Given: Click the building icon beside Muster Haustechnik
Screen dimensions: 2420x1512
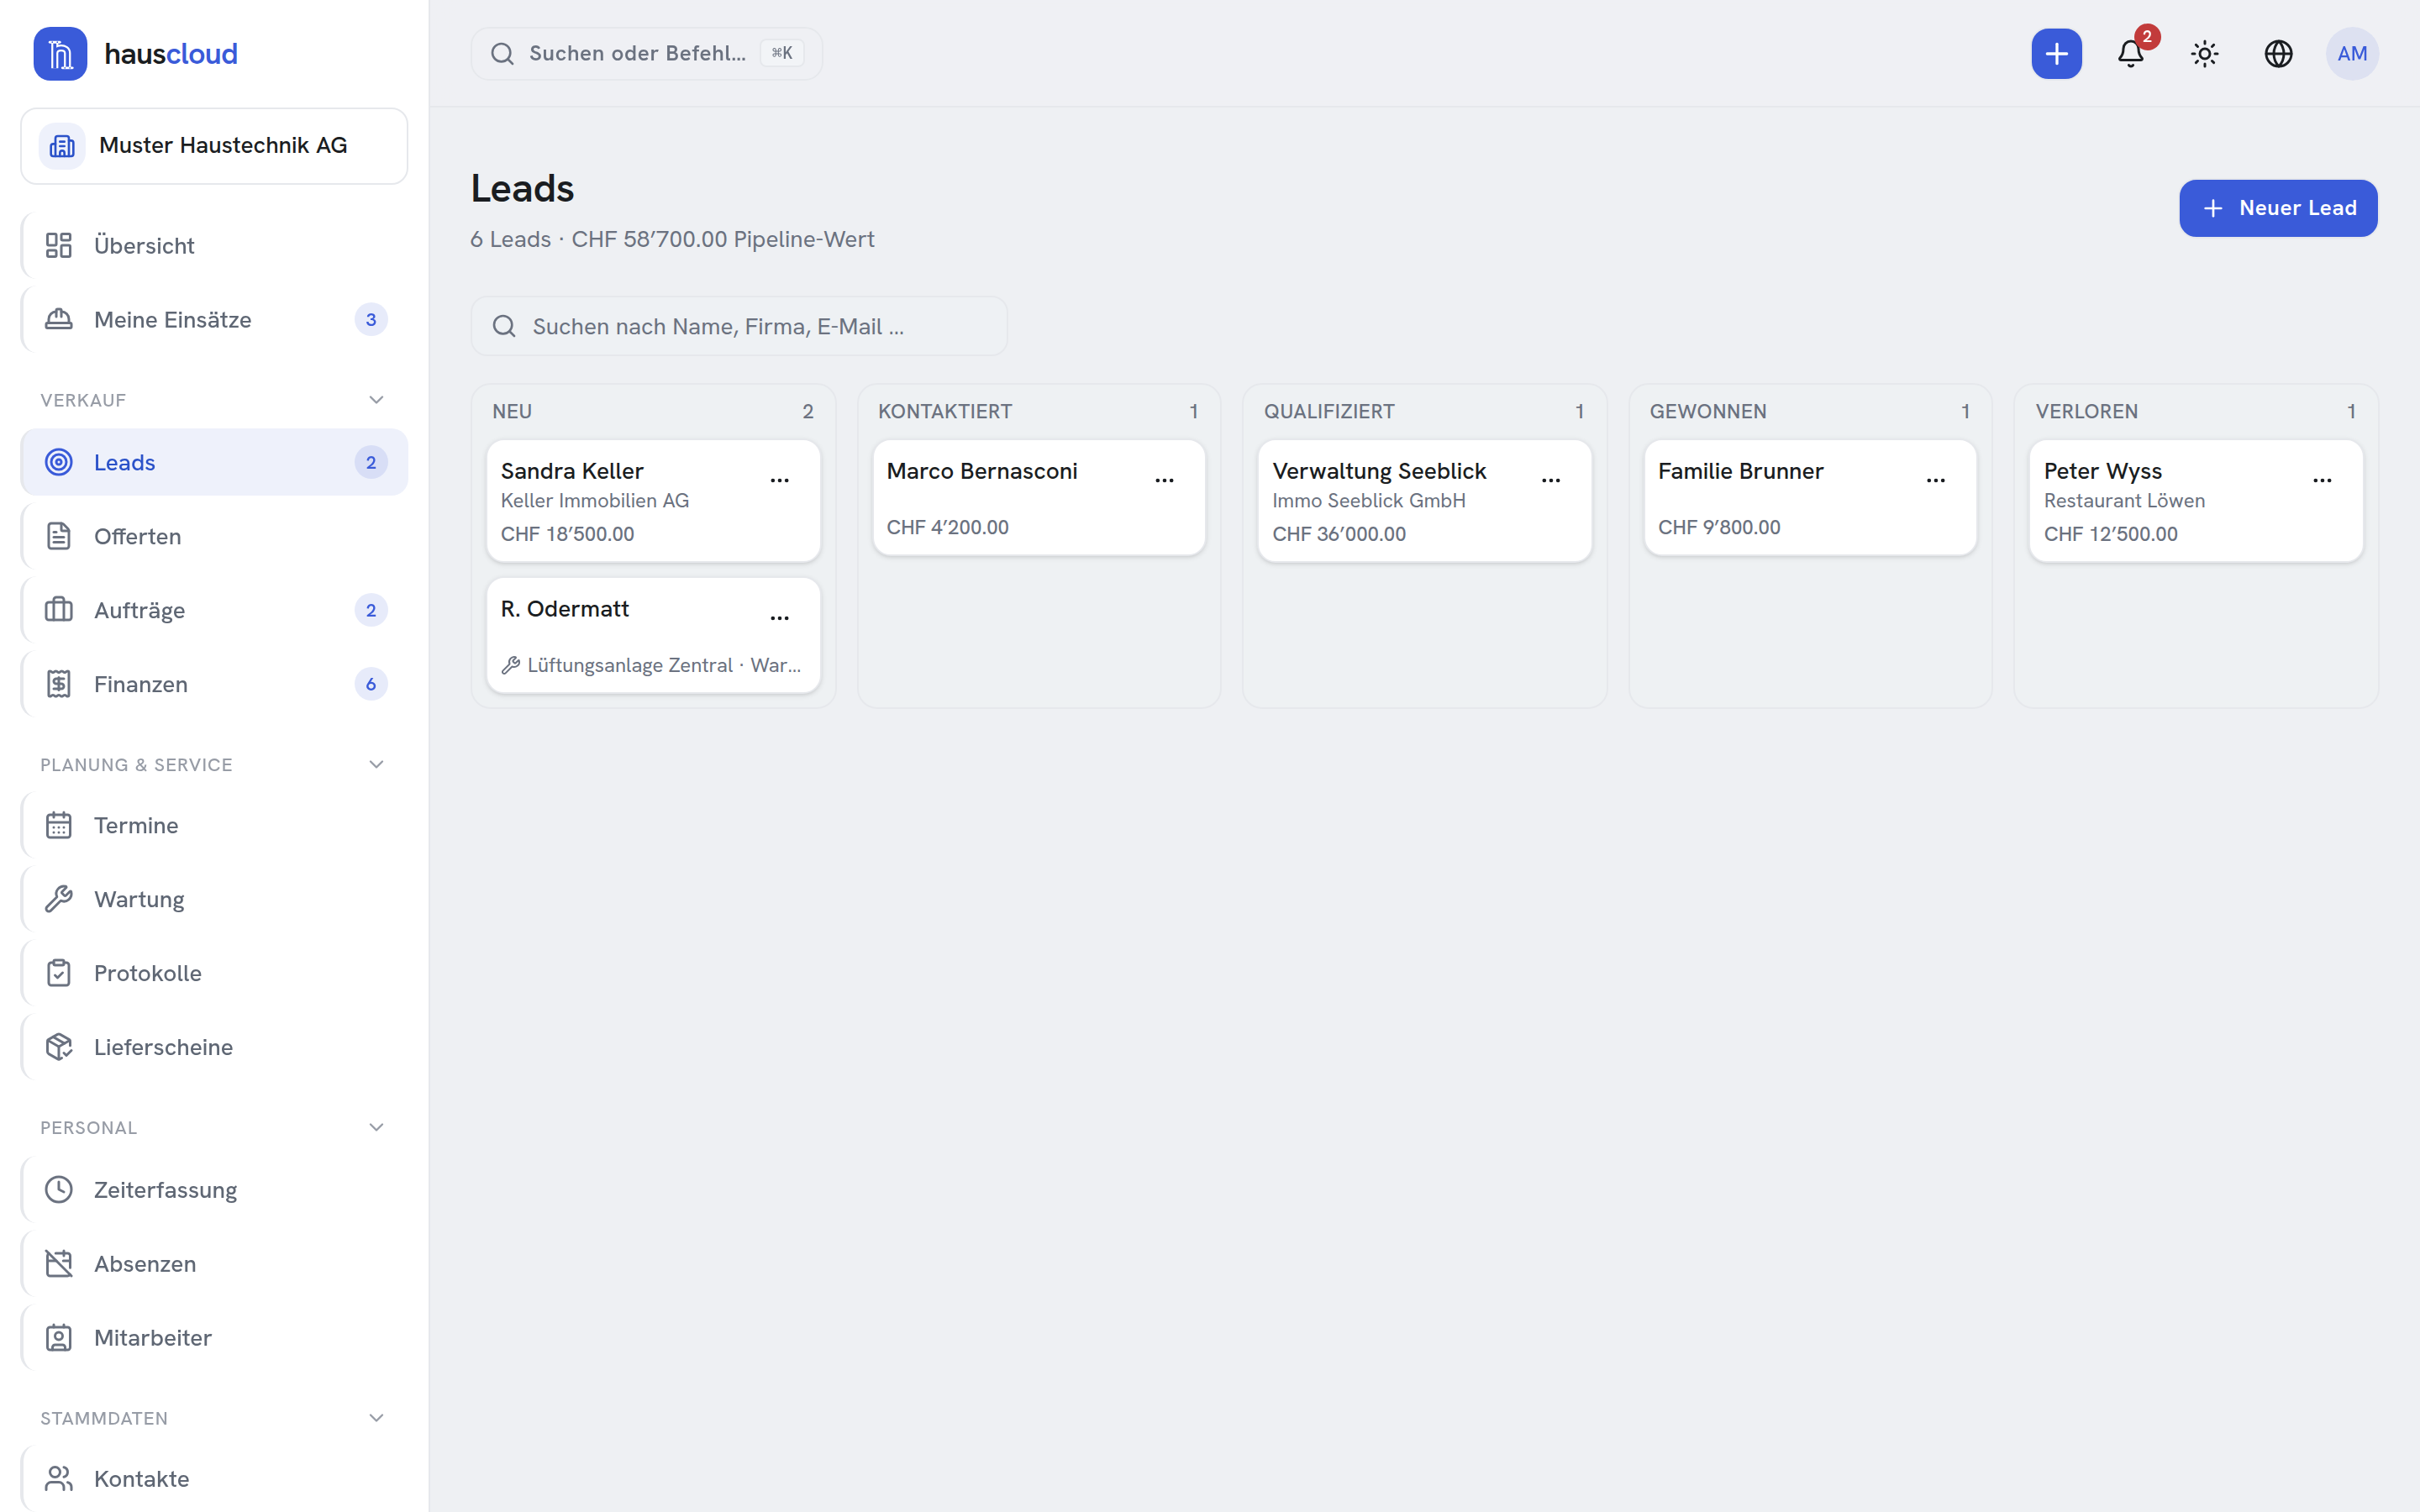Looking at the screenshot, I should click(62, 146).
